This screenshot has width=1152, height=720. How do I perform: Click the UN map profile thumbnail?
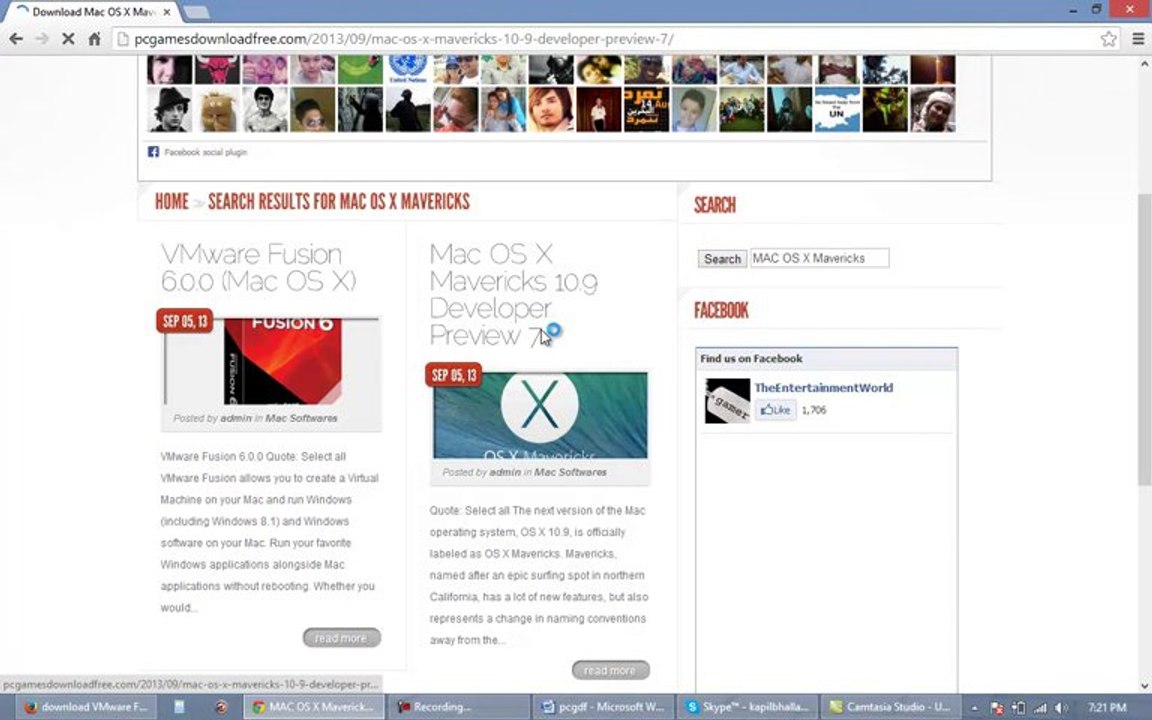click(837, 109)
